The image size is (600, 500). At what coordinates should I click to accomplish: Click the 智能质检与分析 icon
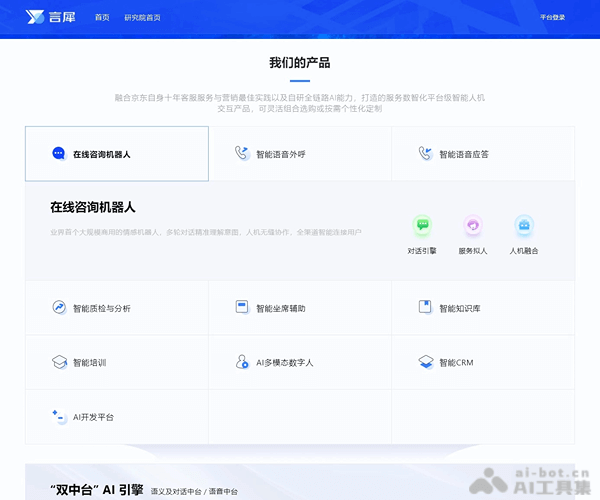click(x=59, y=308)
